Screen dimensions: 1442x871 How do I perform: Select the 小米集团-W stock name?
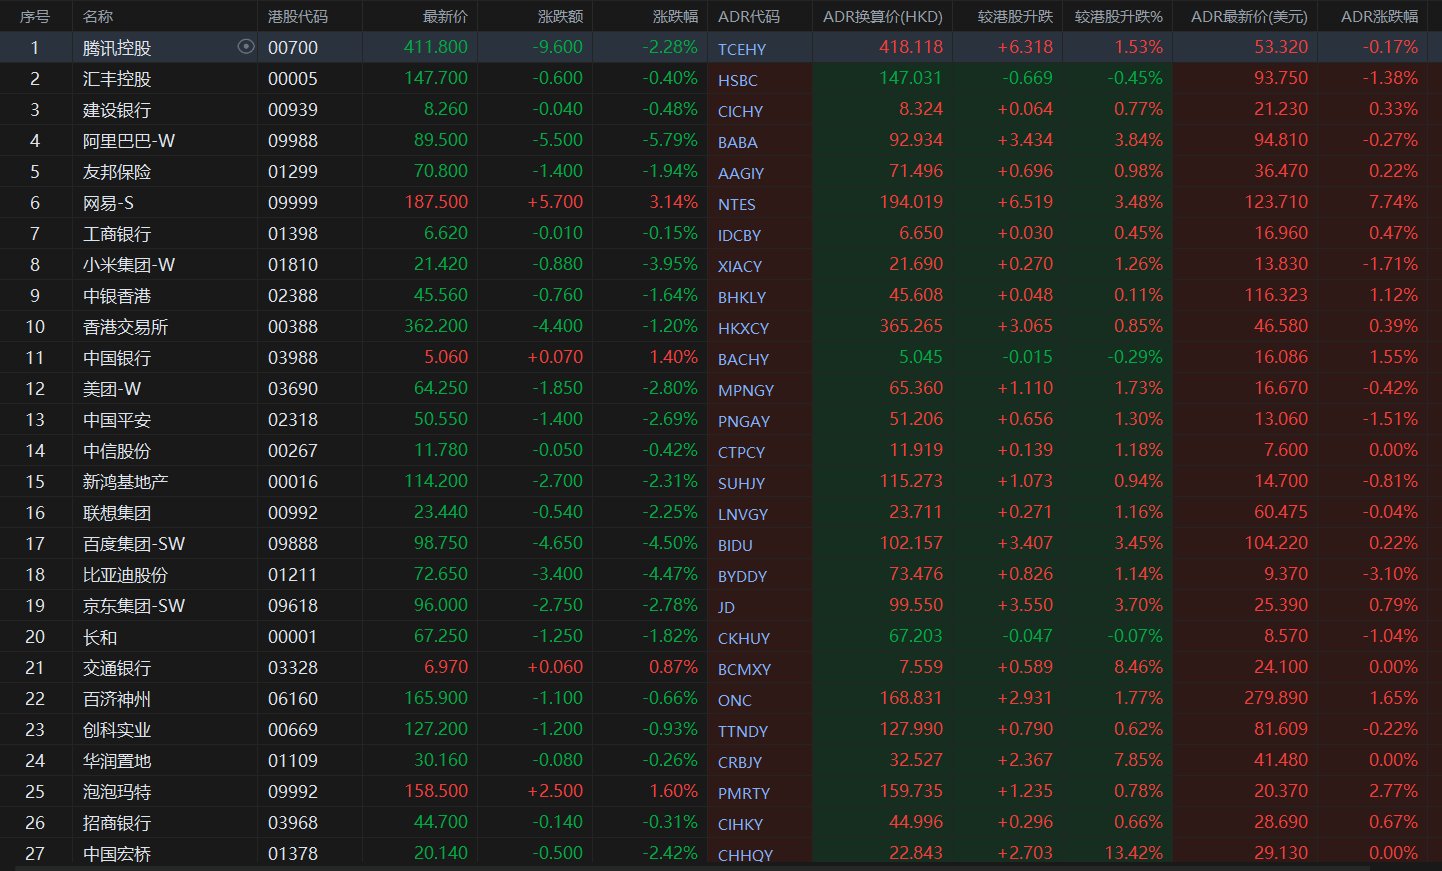(129, 265)
